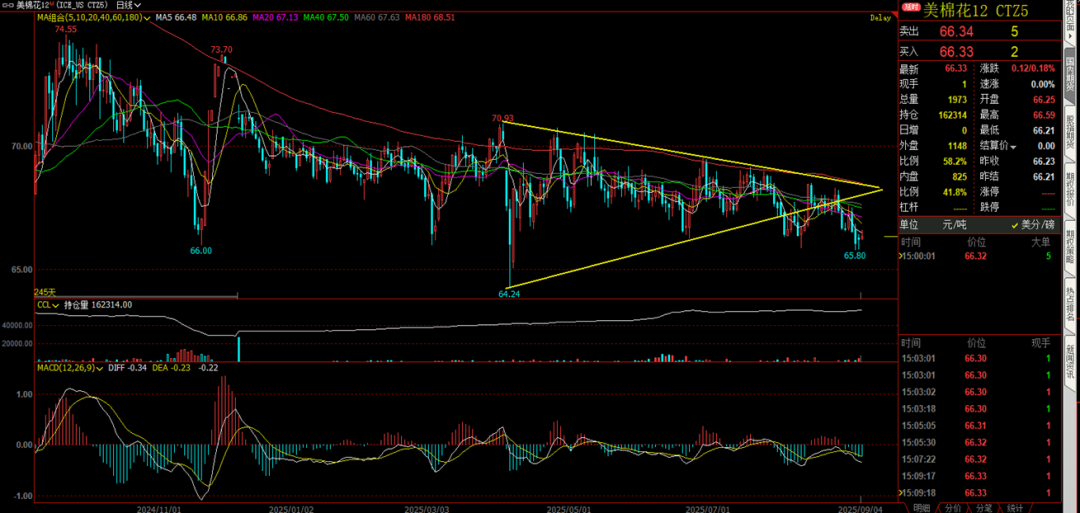Click the 买入 price 66.33
The image size is (1080, 513).
click(955, 51)
